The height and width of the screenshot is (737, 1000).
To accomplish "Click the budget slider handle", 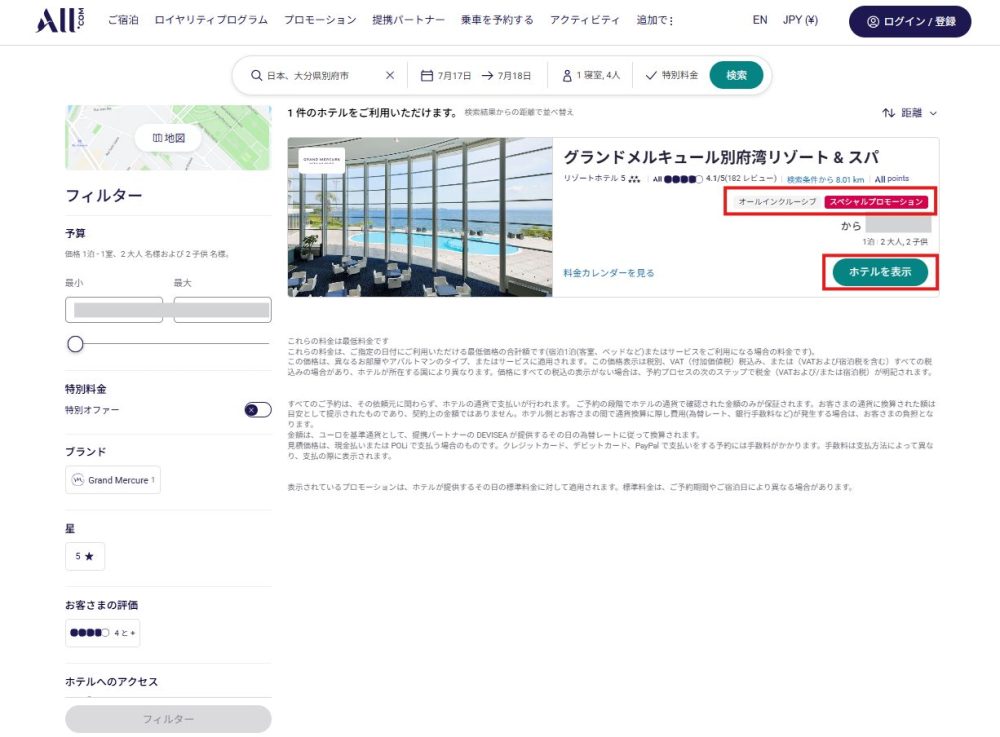I will pos(75,344).
